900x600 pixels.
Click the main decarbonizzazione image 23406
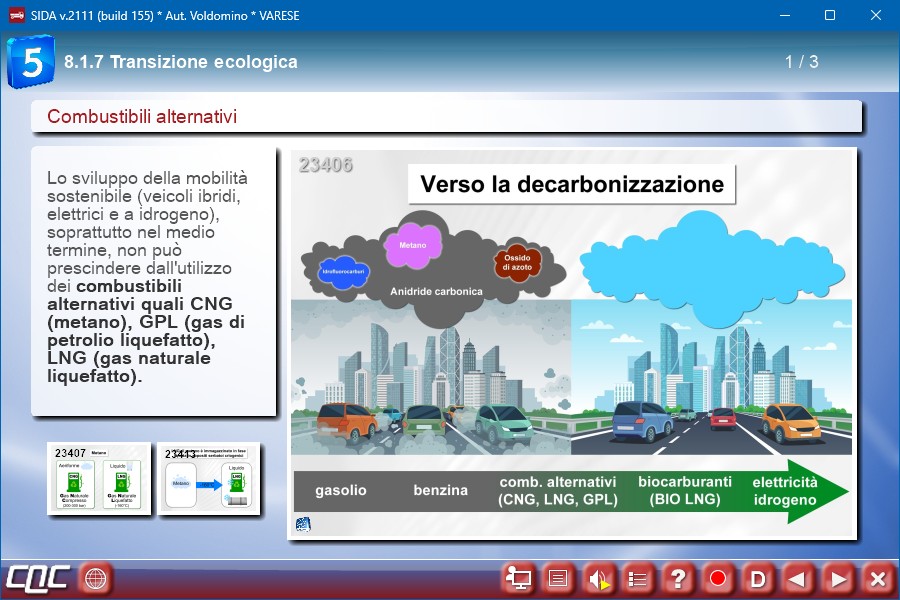571,344
